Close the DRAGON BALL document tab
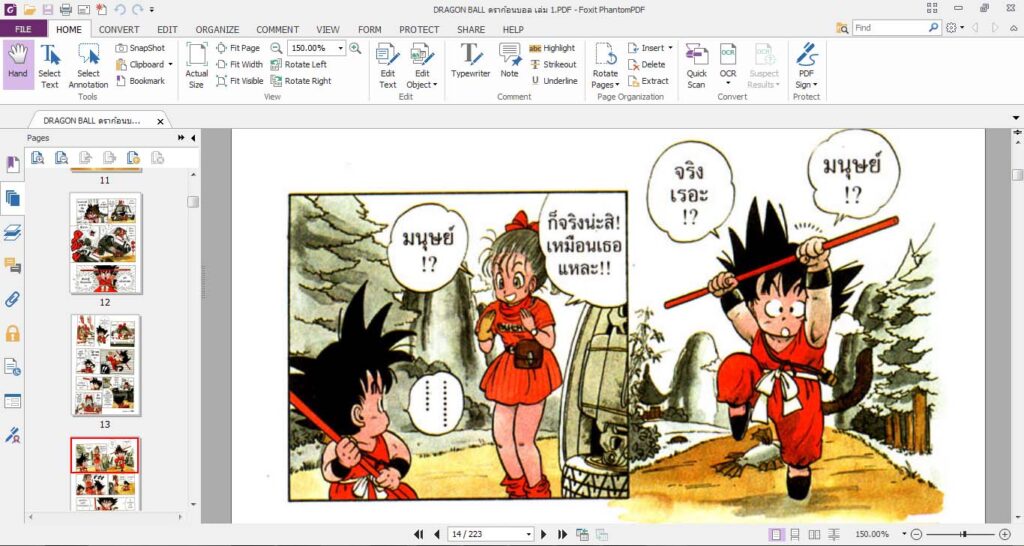 coord(161,121)
